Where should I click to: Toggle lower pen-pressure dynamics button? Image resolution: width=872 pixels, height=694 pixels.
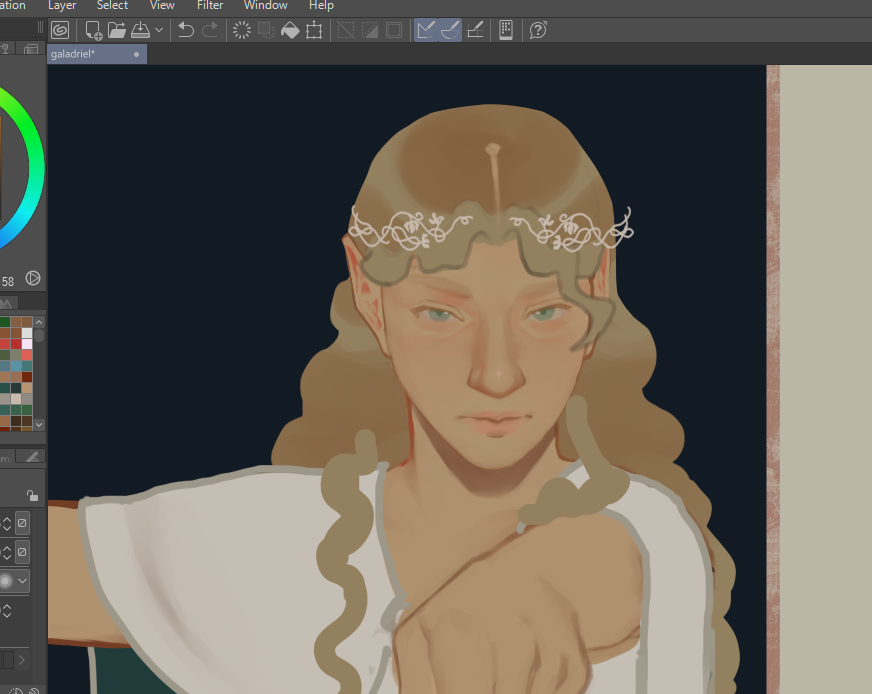pos(22,552)
